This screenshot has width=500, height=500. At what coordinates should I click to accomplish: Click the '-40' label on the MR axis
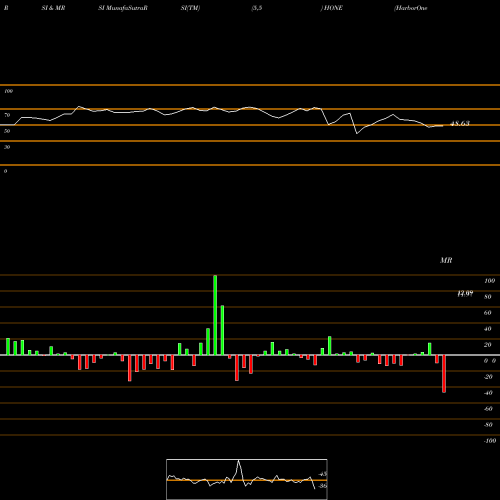(x=488, y=393)
